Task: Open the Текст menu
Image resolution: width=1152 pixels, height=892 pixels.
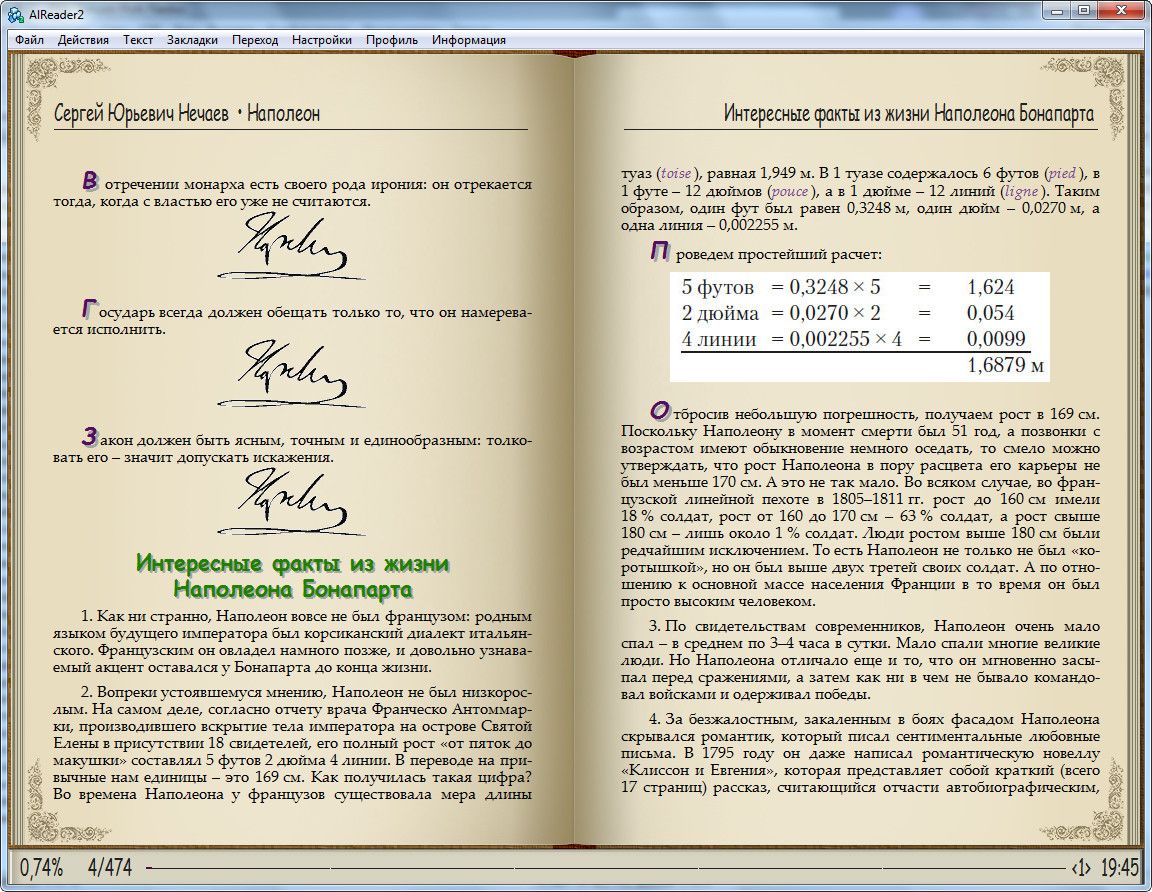Action: coord(138,40)
